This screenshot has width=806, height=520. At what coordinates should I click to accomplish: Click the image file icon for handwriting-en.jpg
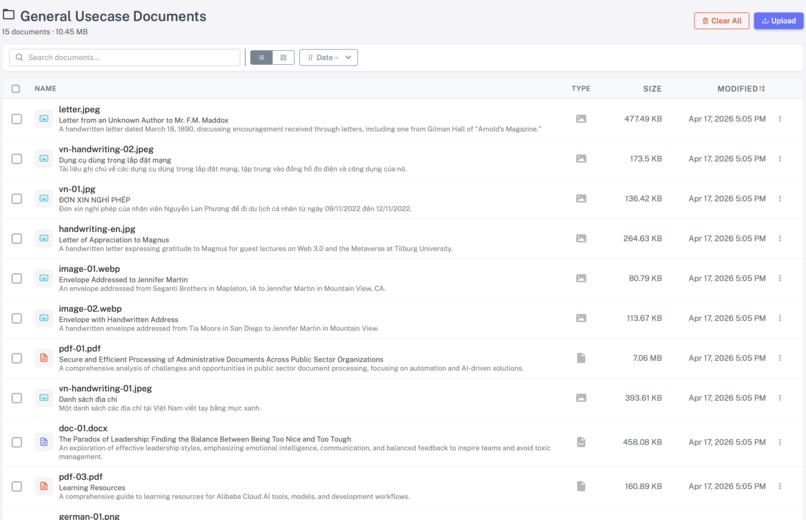click(x=44, y=238)
